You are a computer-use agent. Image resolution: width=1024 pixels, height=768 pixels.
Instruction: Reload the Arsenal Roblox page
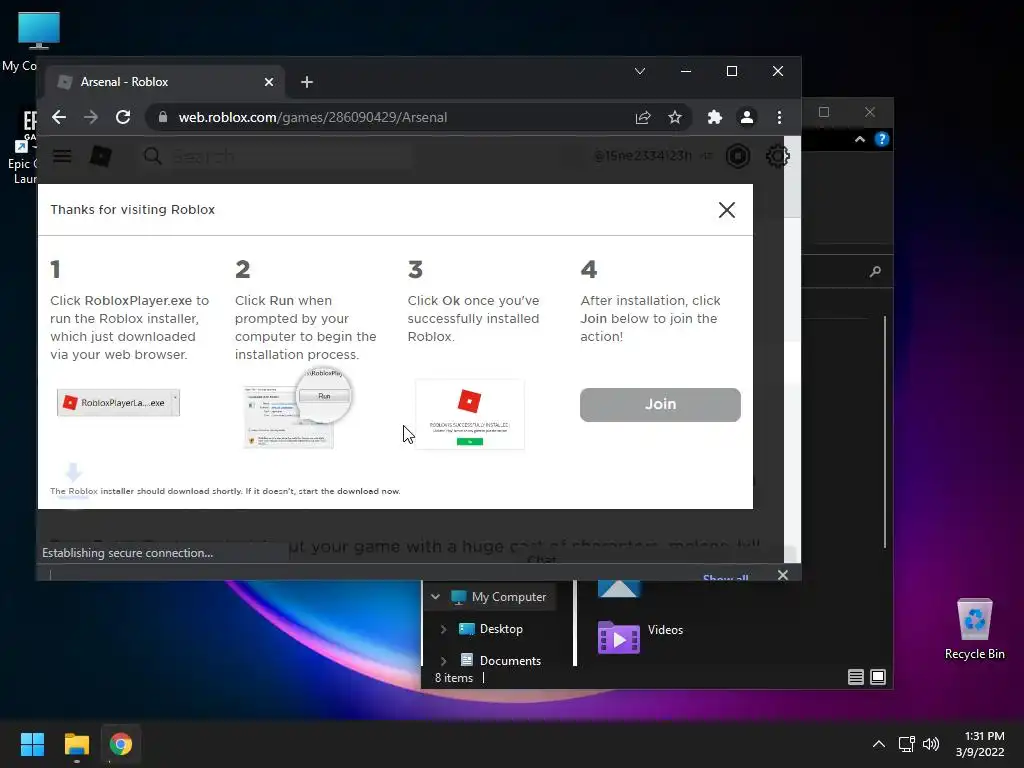pyautogui.click(x=123, y=118)
